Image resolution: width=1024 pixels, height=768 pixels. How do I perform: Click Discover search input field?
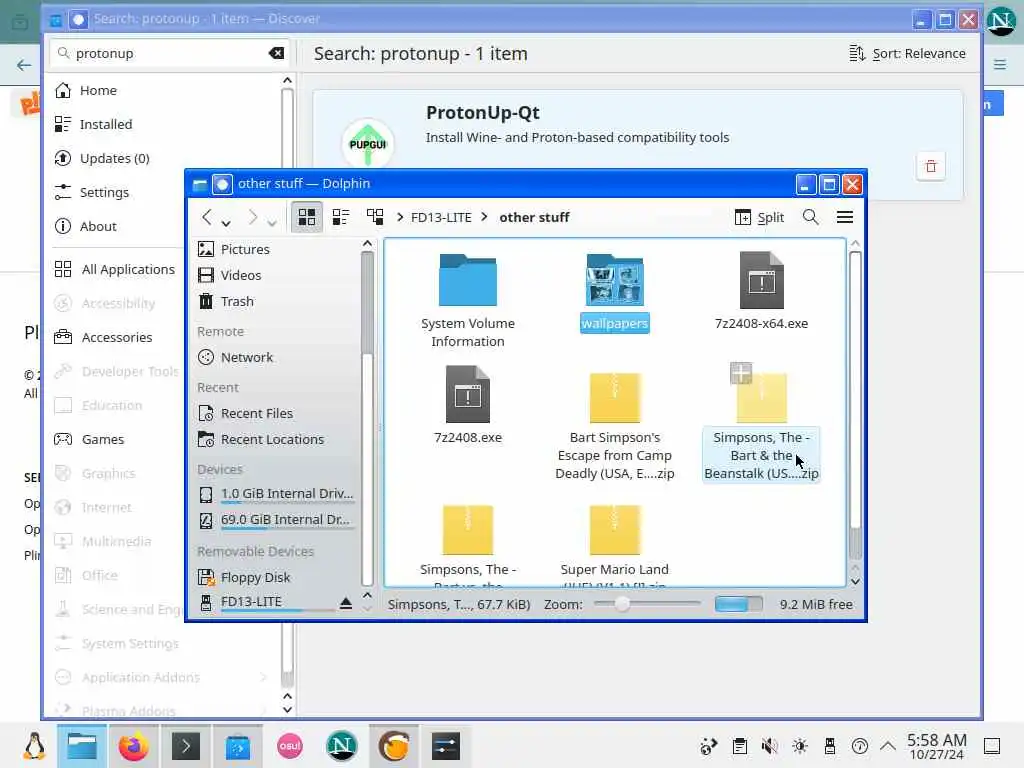[x=170, y=54]
